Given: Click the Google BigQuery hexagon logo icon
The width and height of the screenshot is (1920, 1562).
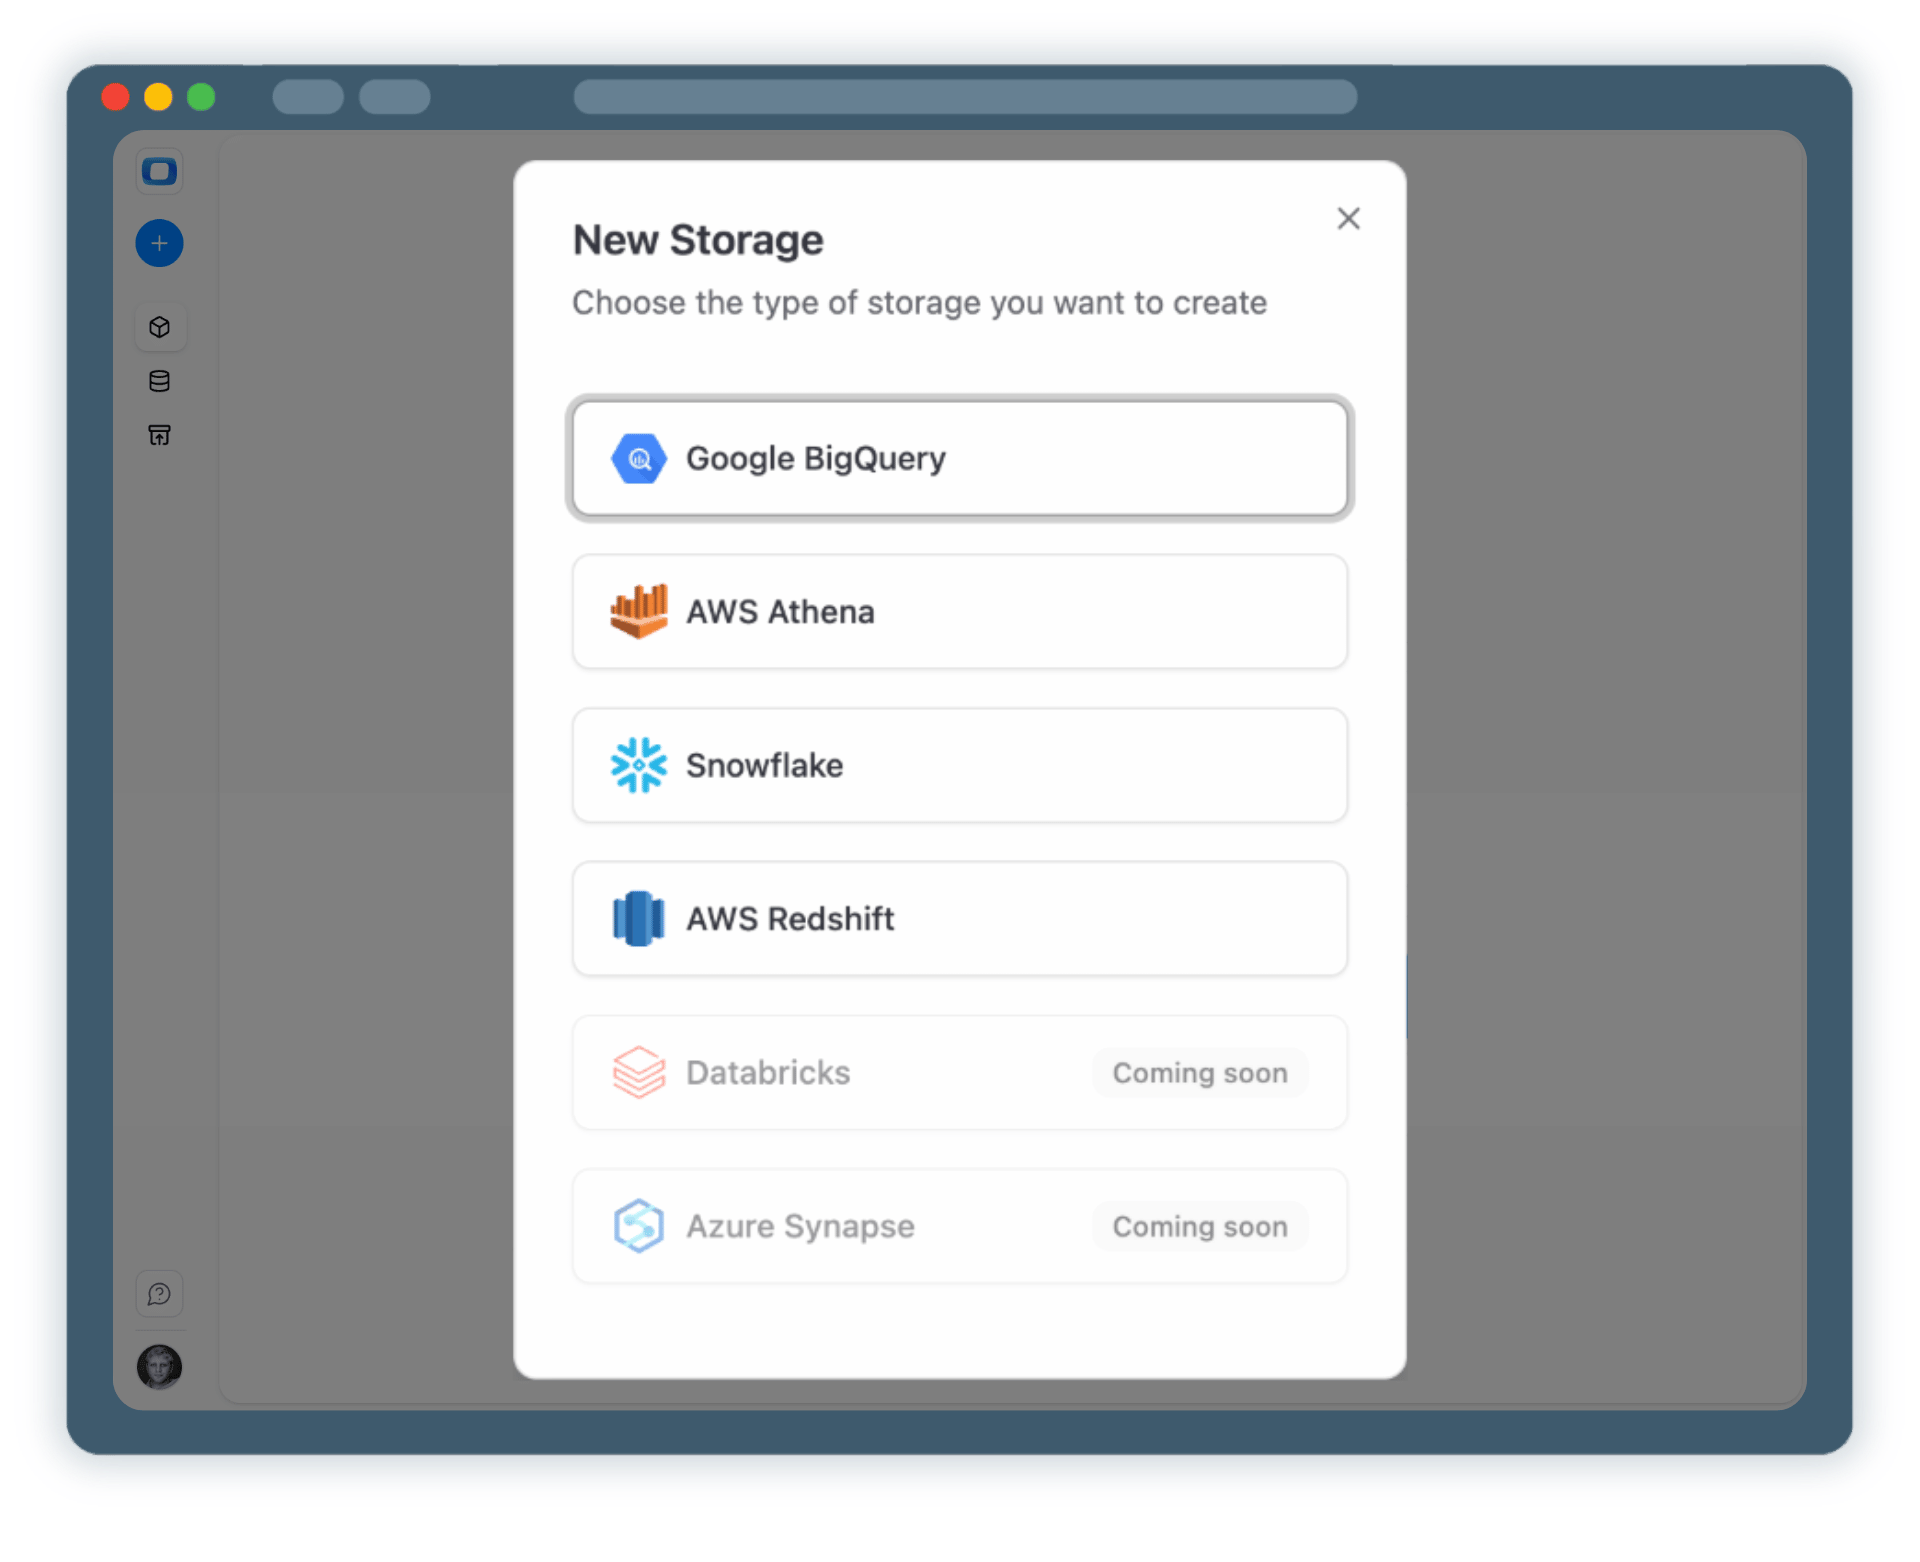Looking at the screenshot, I should click(638, 458).
